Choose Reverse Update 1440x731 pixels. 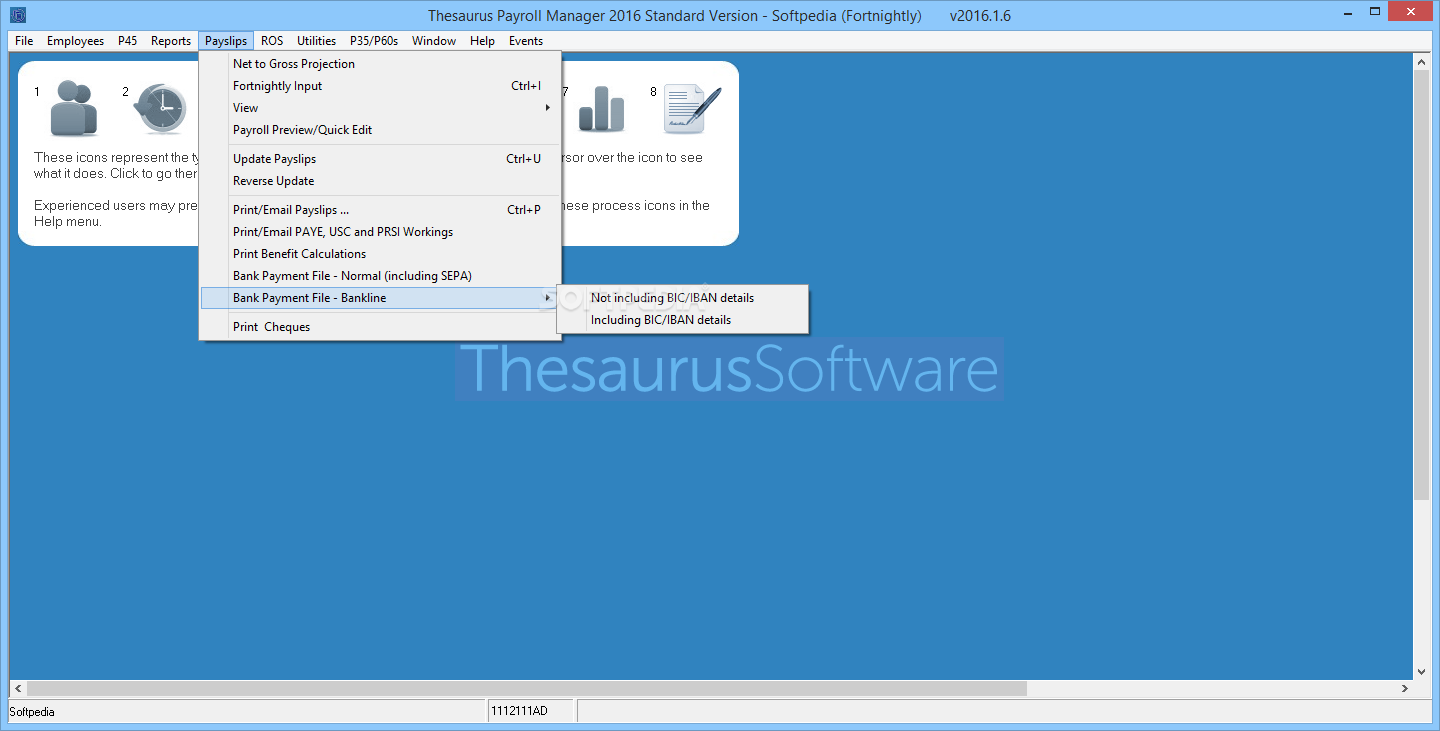click(x=380, y=181)
